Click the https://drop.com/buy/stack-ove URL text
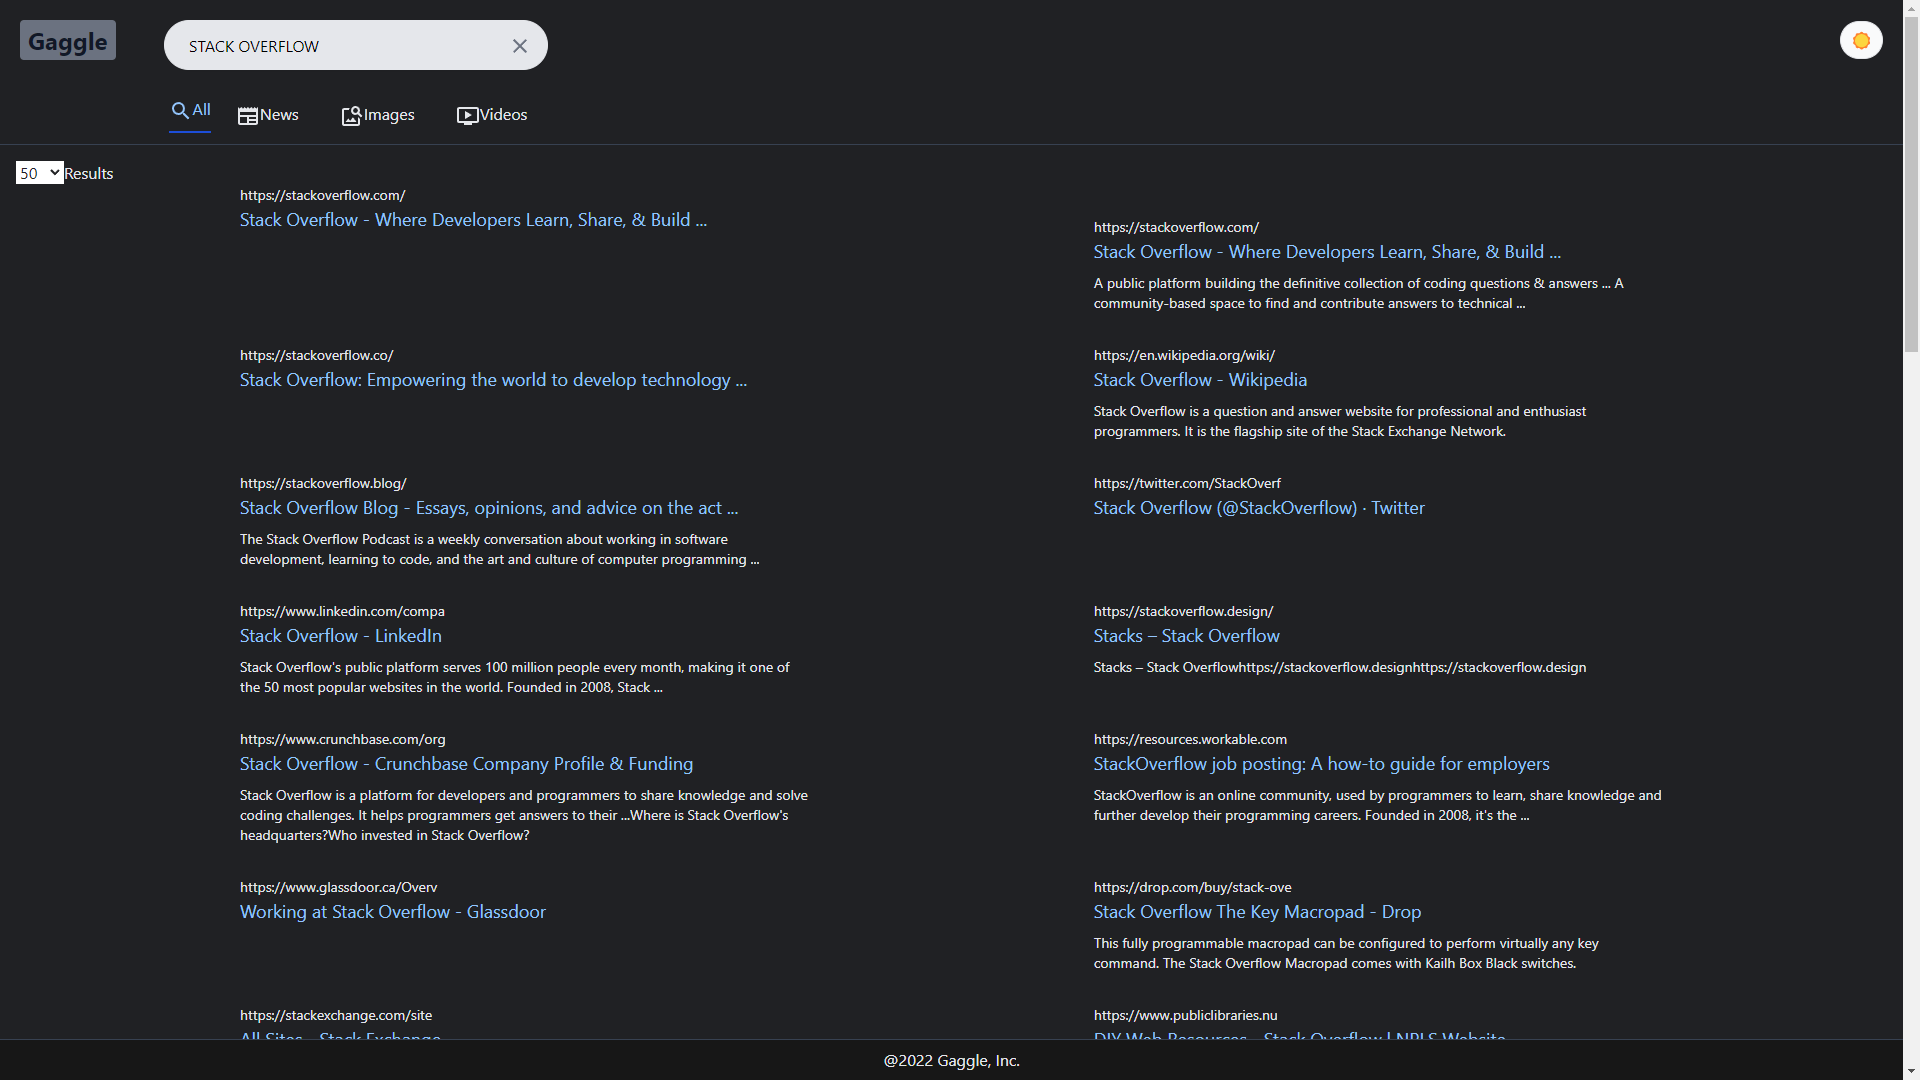Viewport: 1920px width, 1080px height. [1192, 887]
